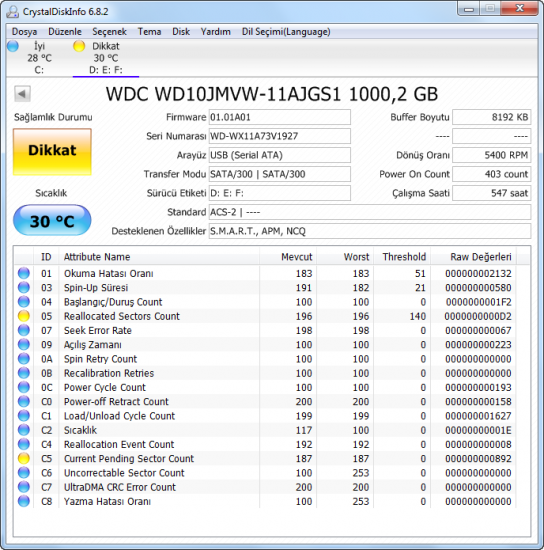Click CrystalDiskInfo app icon in title bar

13,12
